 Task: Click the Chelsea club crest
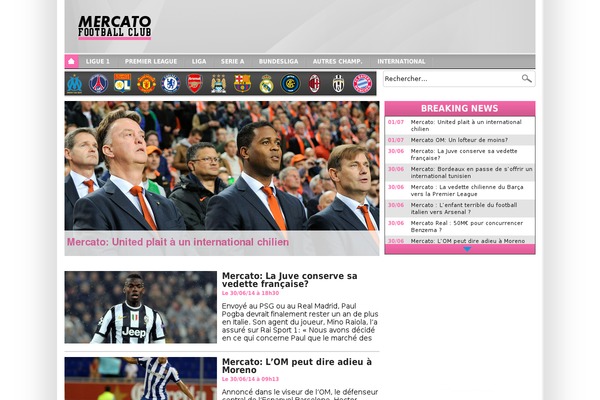click(x=170, y=84)
